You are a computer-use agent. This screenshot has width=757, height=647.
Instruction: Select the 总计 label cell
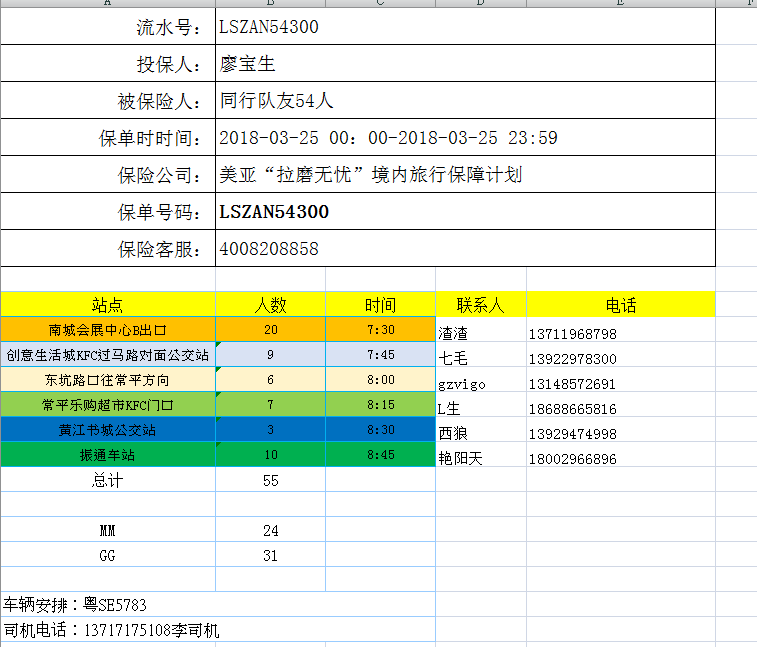tap(108, 480)
